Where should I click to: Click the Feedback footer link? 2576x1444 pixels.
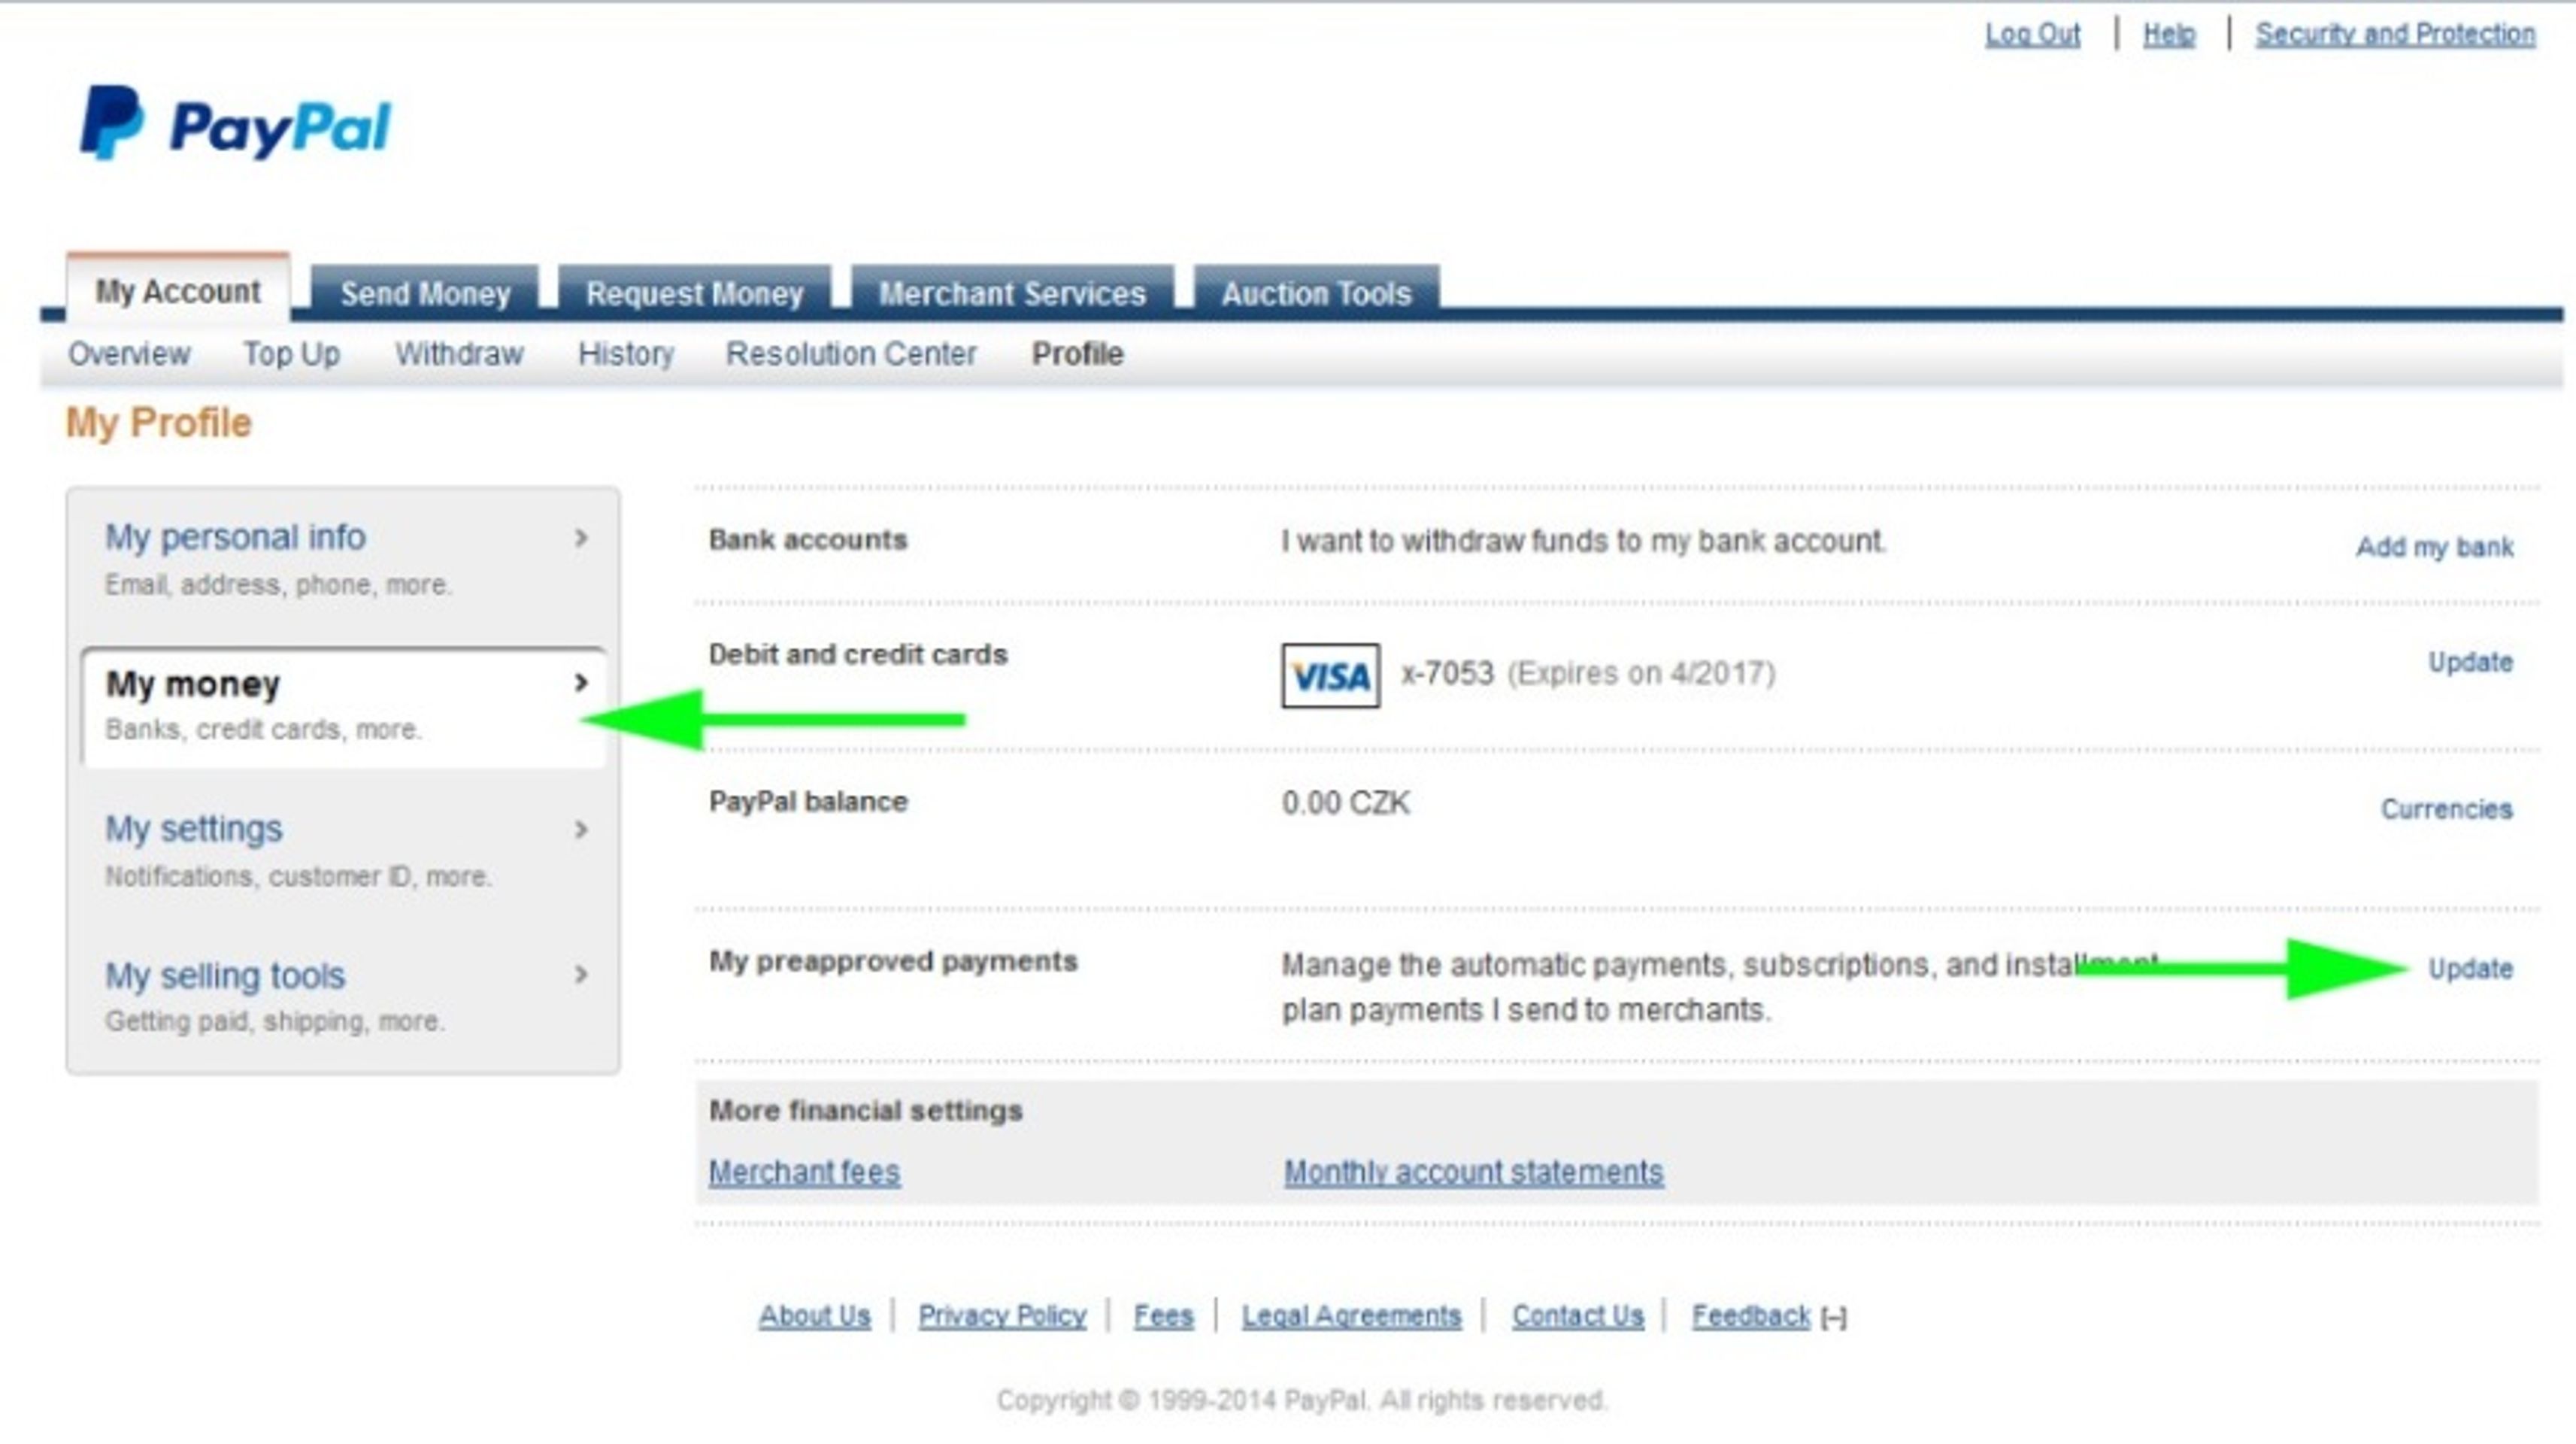[1751, 1316]
